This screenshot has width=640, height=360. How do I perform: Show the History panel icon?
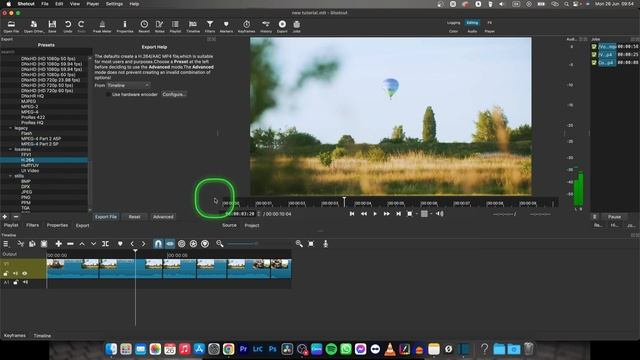click(266, 27)
